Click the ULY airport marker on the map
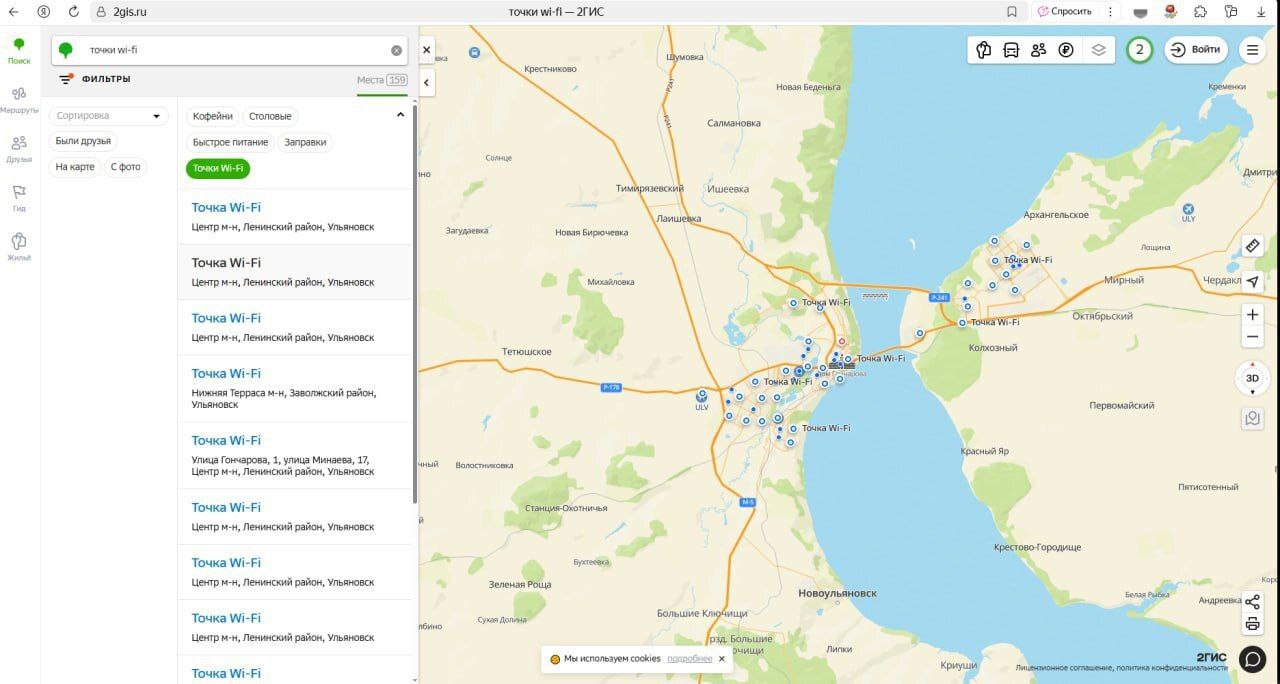The height and width of the screenshot is (684, 1280). pyautogui.click(x=1188, y=212)
